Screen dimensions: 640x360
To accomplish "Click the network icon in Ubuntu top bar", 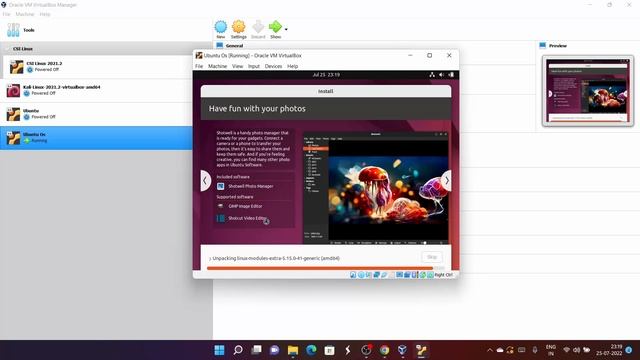I will click(x=432, y=75).
